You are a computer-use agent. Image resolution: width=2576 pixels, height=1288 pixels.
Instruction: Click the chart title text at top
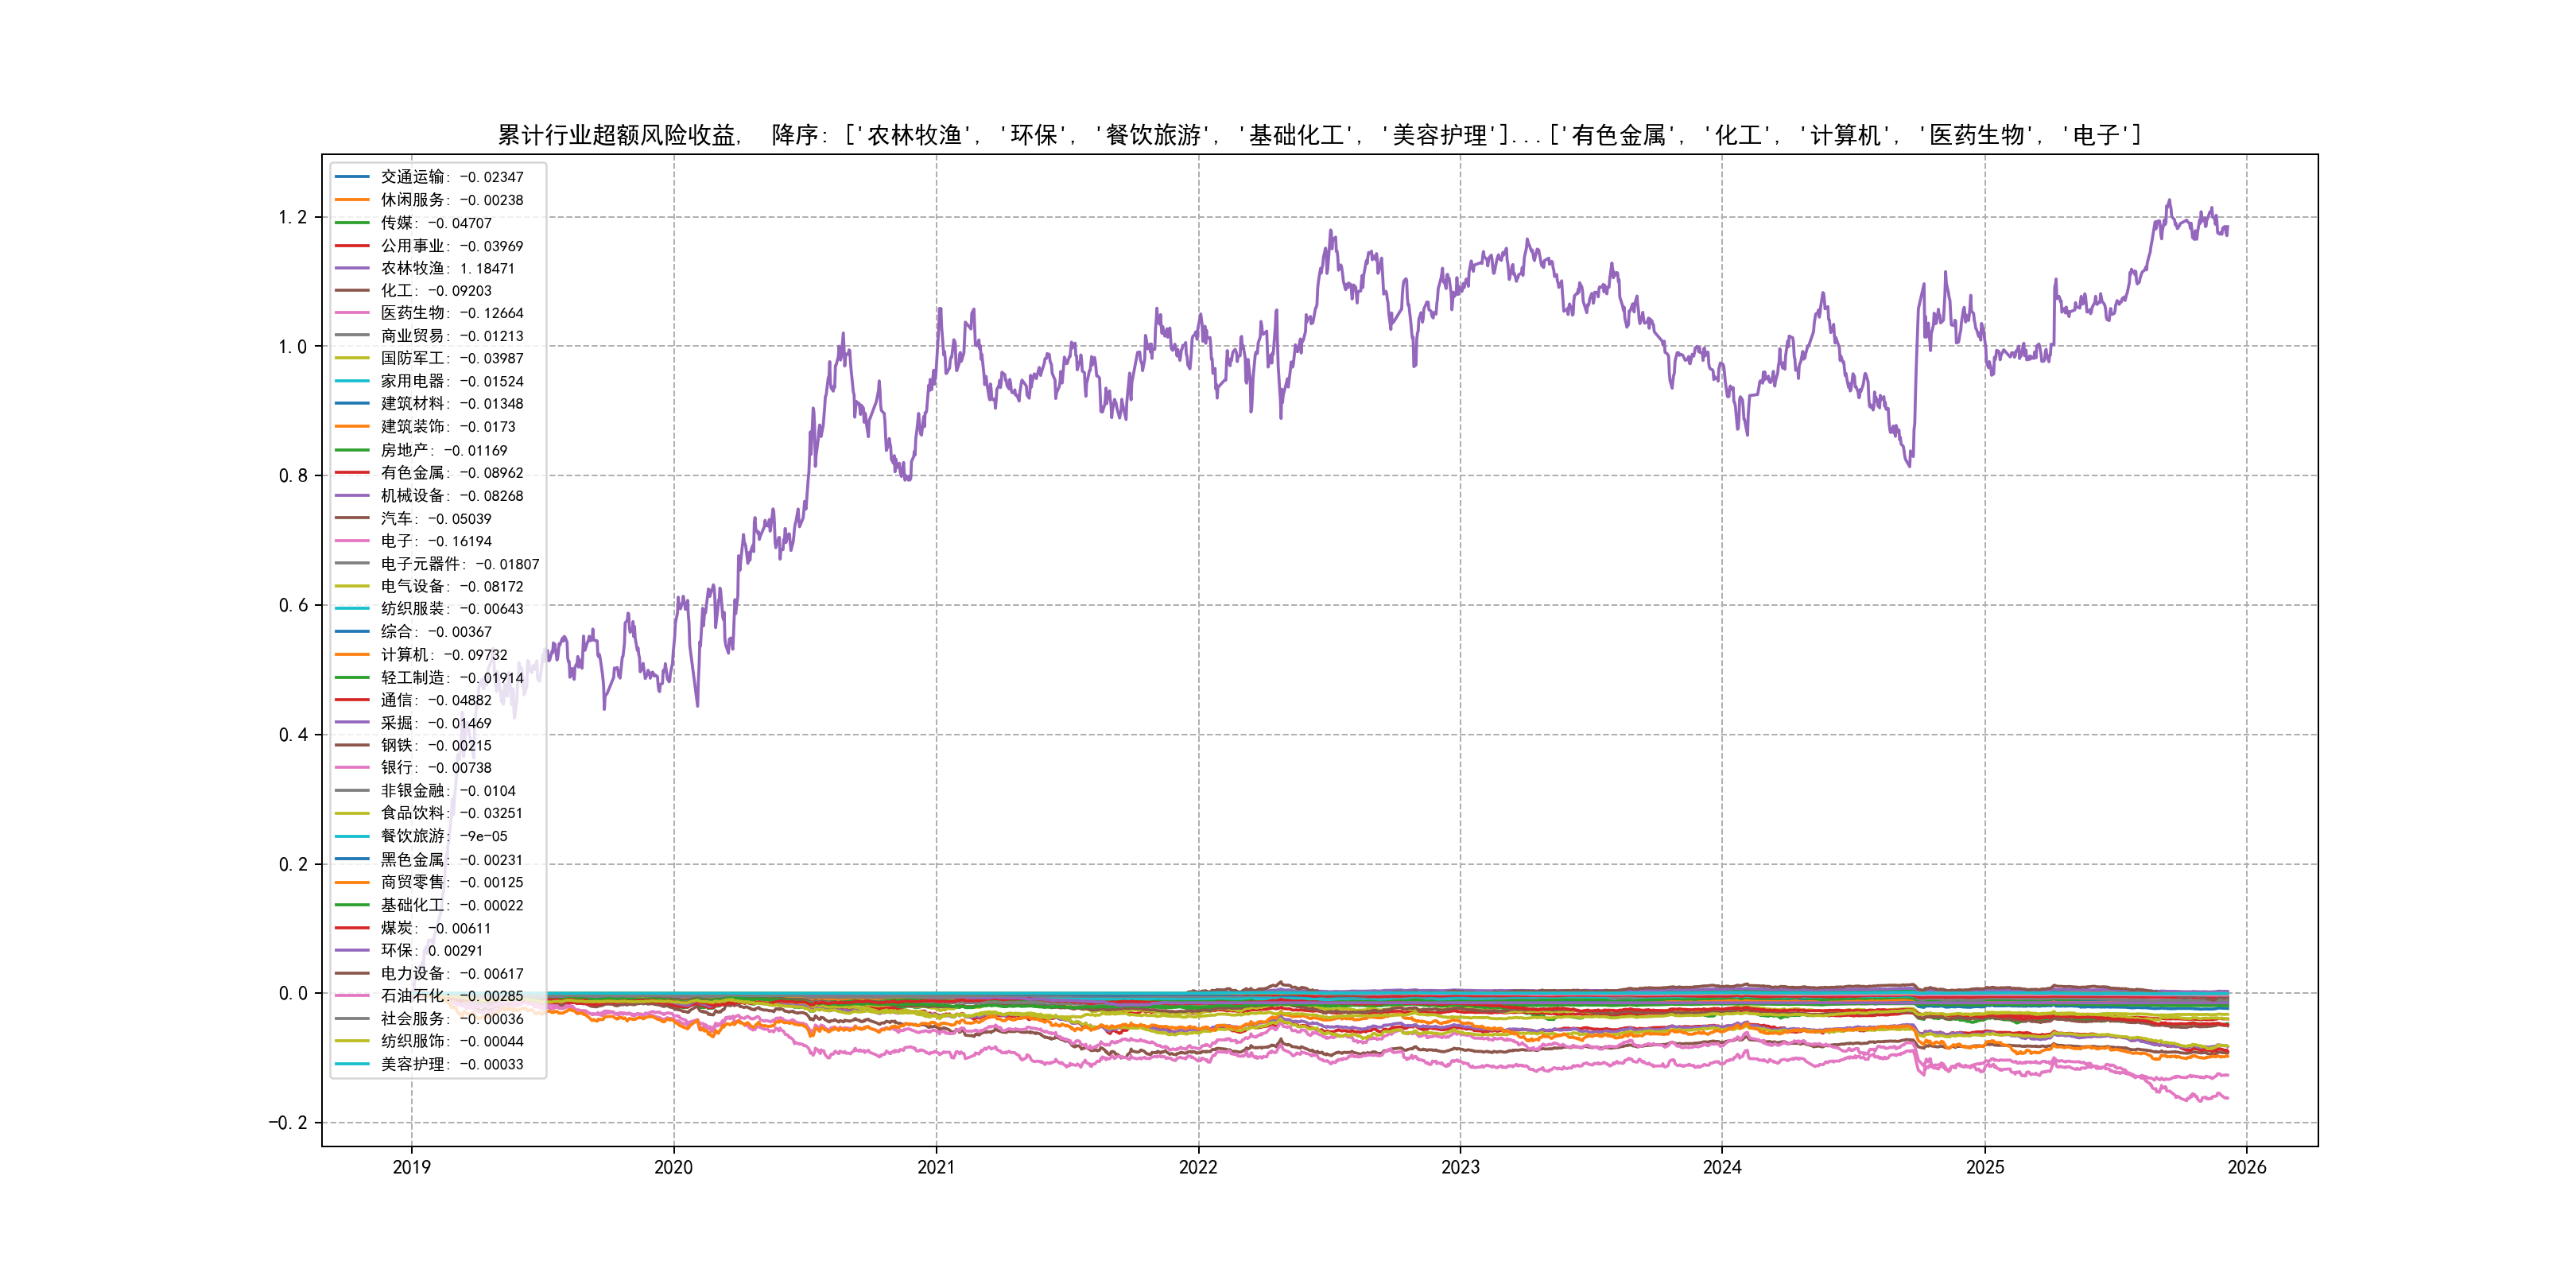[x=1319, y=135]
